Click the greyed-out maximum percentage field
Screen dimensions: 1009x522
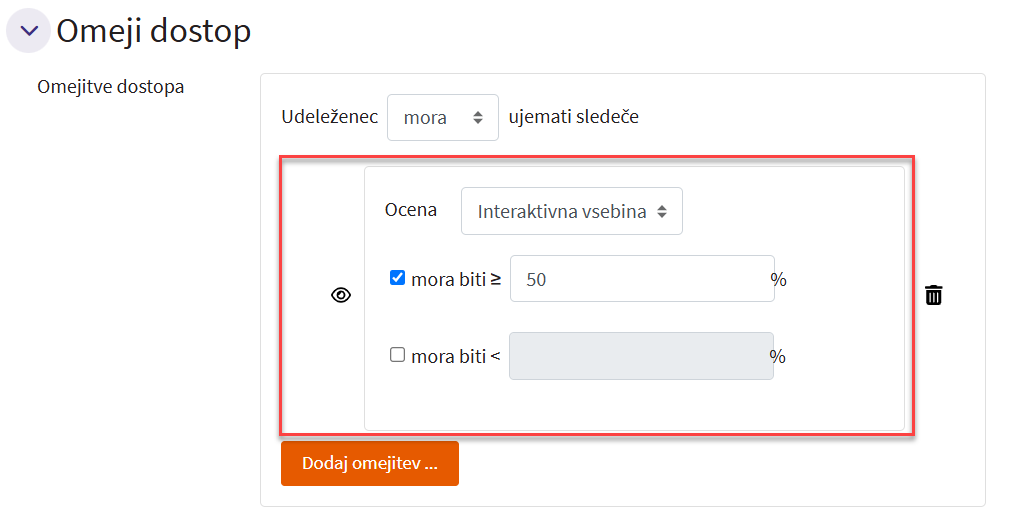(x=641, y=356)
